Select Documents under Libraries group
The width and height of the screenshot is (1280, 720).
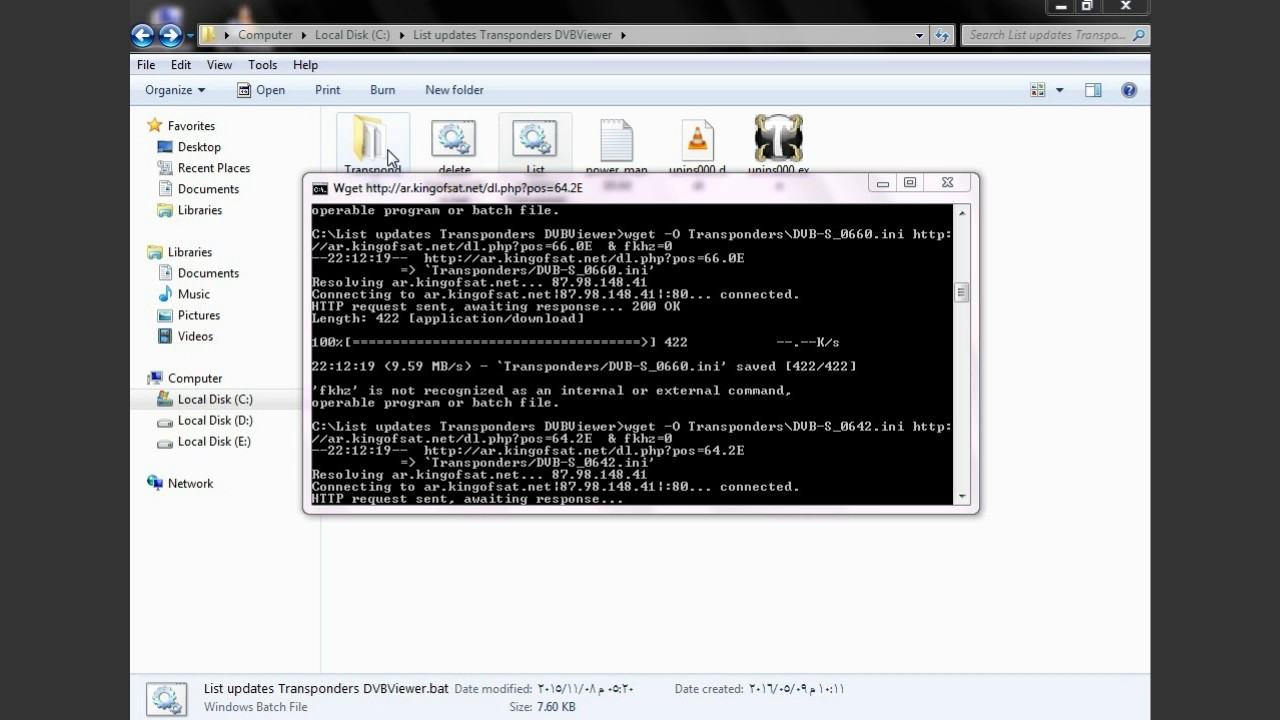[x=208, y=273]
